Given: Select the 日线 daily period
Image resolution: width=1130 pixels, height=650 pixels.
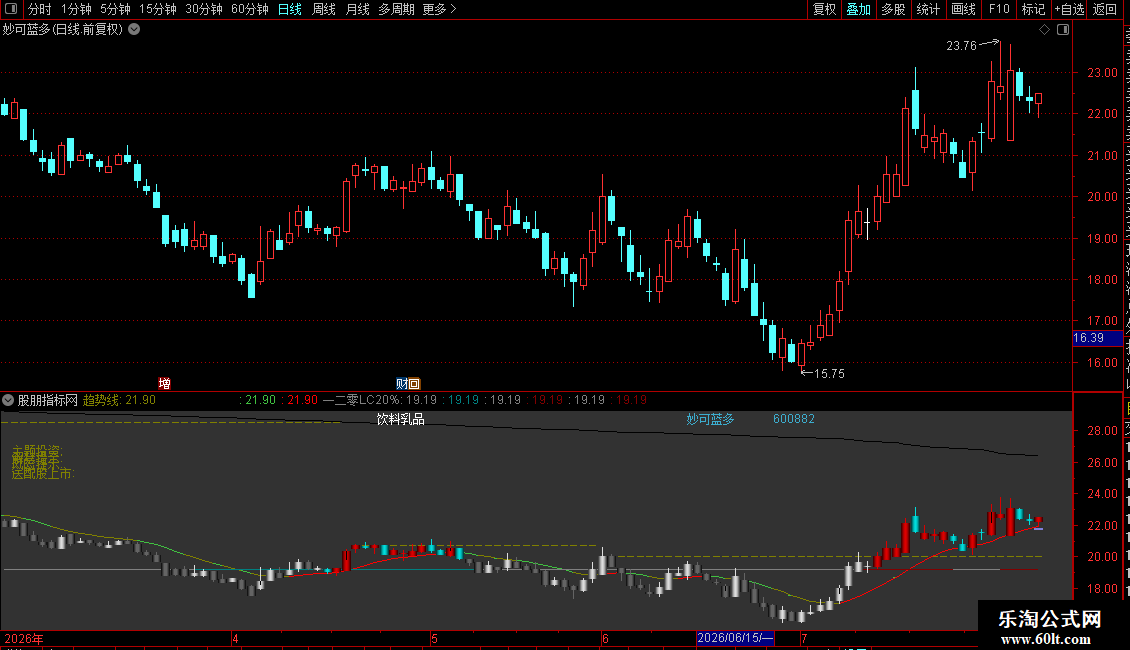Looking at the screenshot, I should (x=290, y=9).
